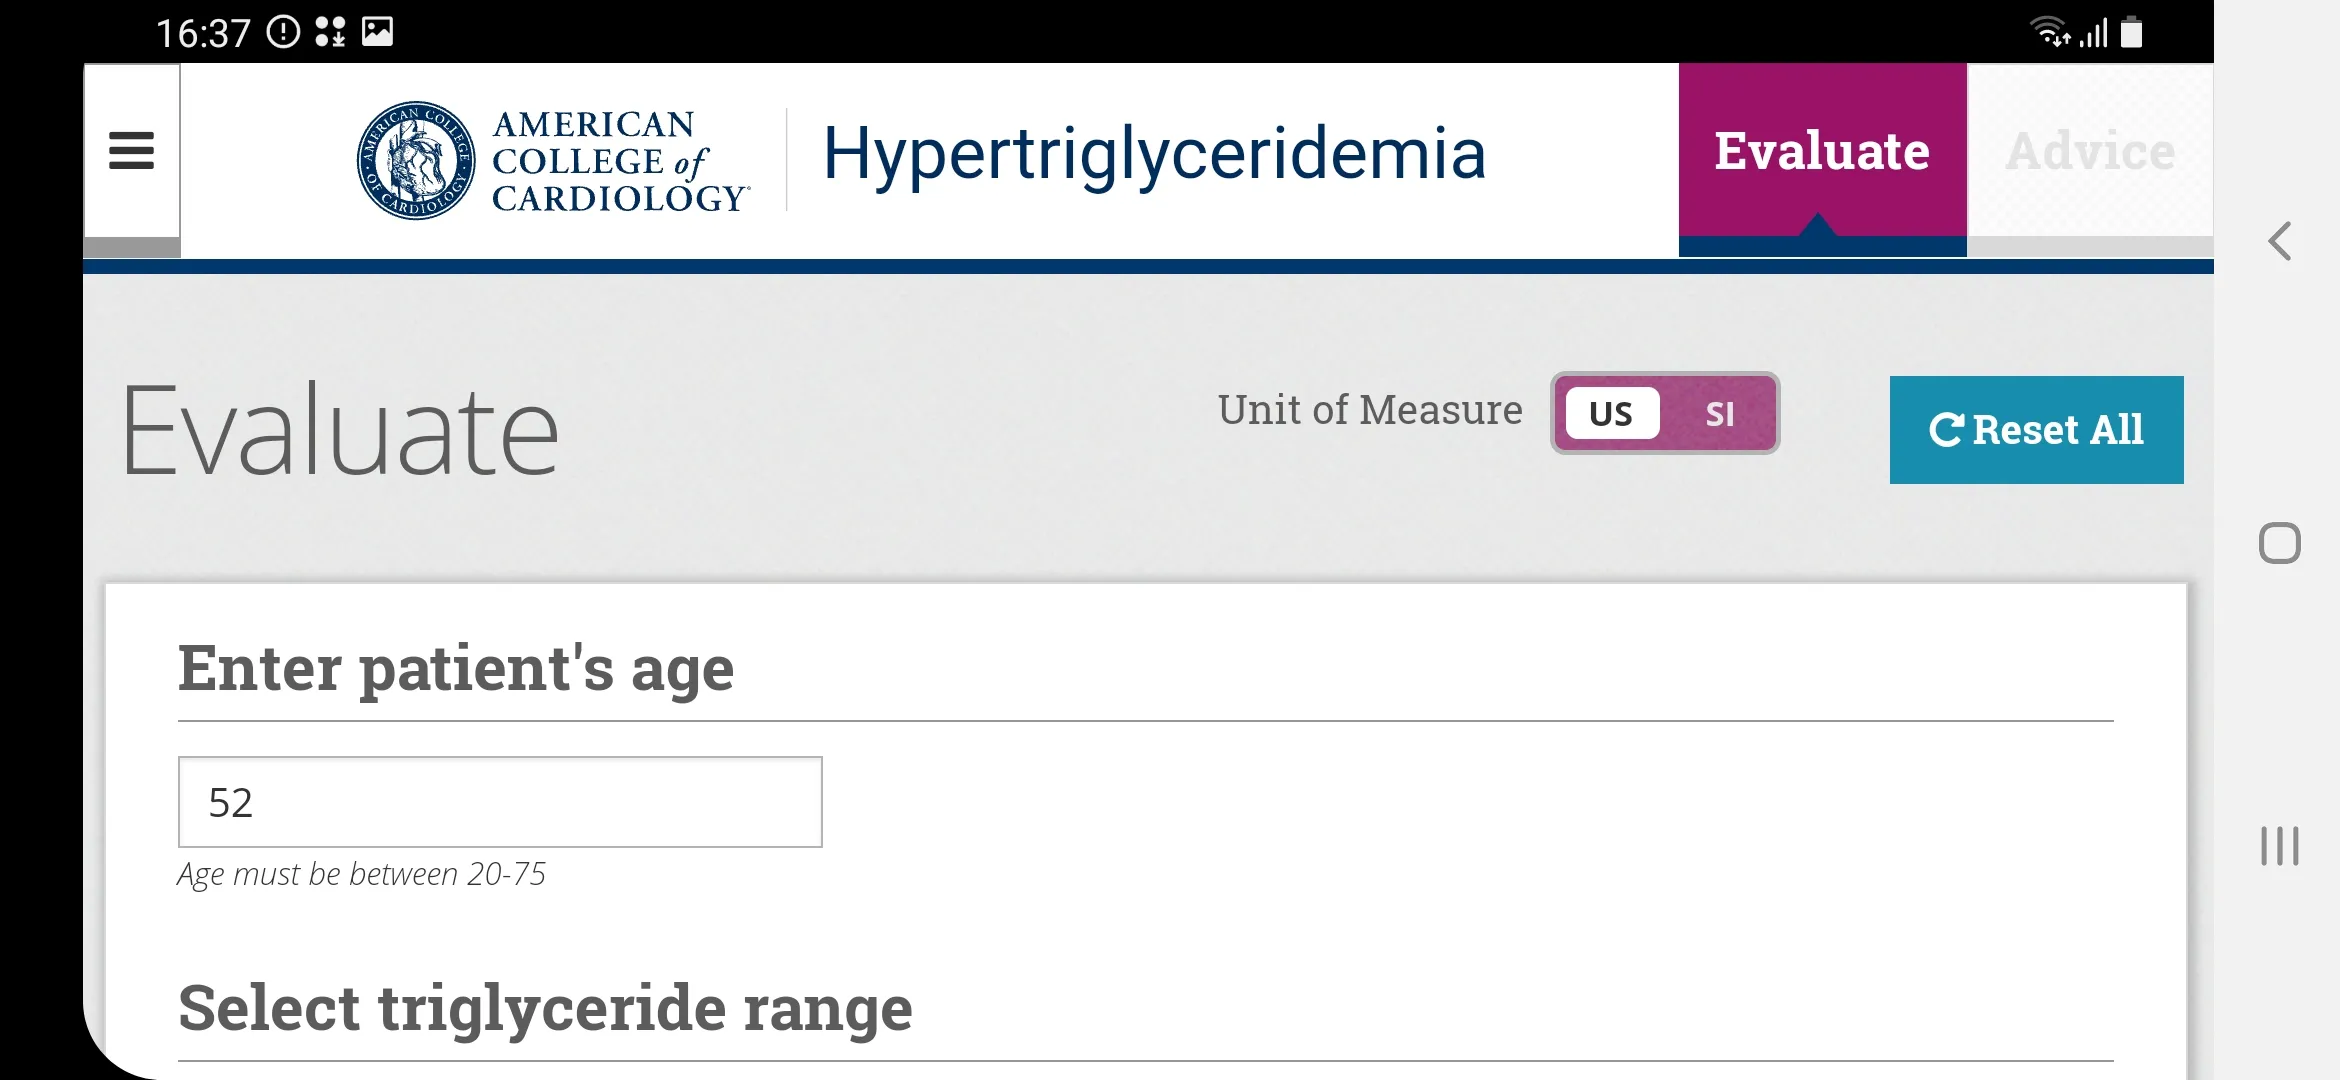
Task: Click the Hypertriglyceridemia title link
Action: 1154,154
